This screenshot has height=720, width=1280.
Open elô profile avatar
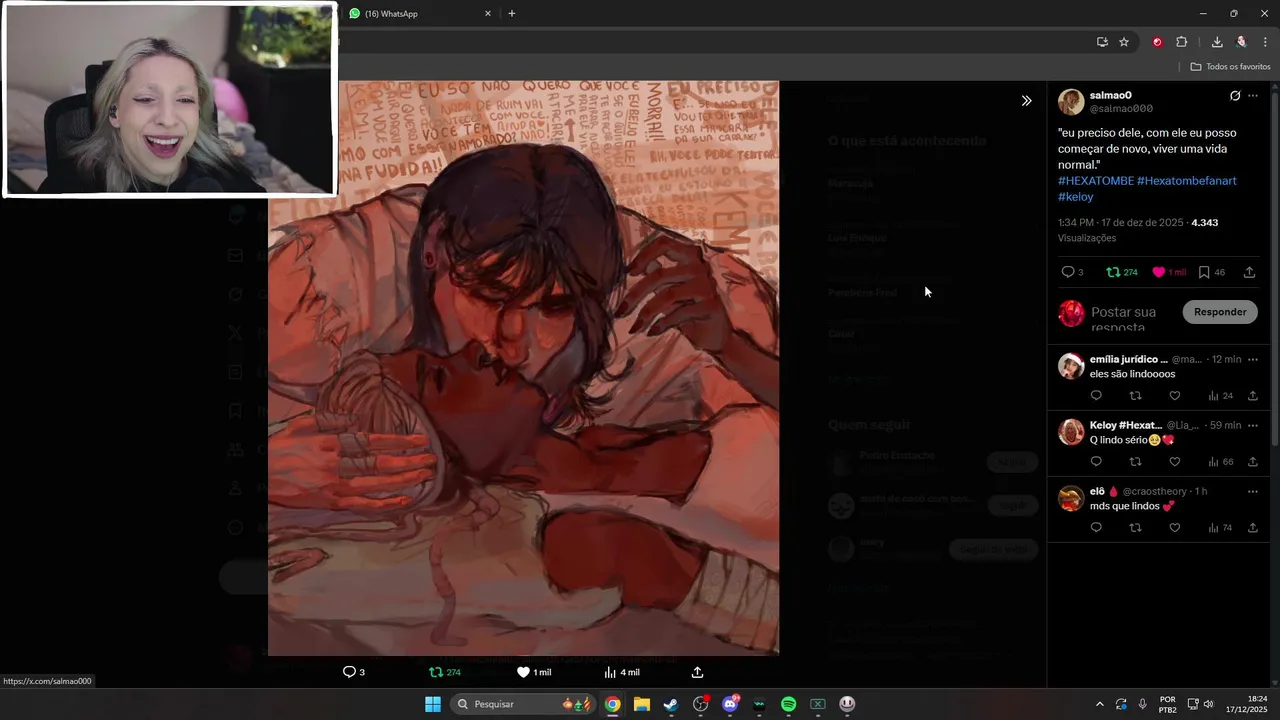(1071, 498)
